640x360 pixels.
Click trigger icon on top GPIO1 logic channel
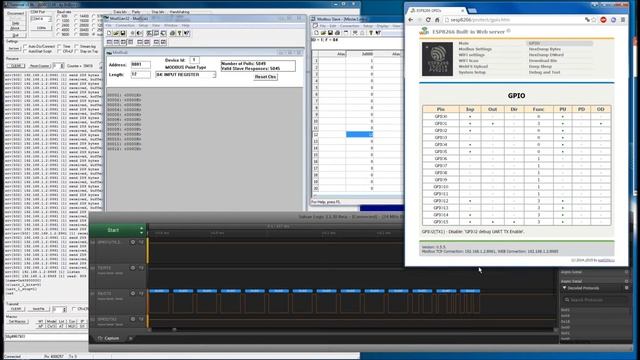[141, 242]
